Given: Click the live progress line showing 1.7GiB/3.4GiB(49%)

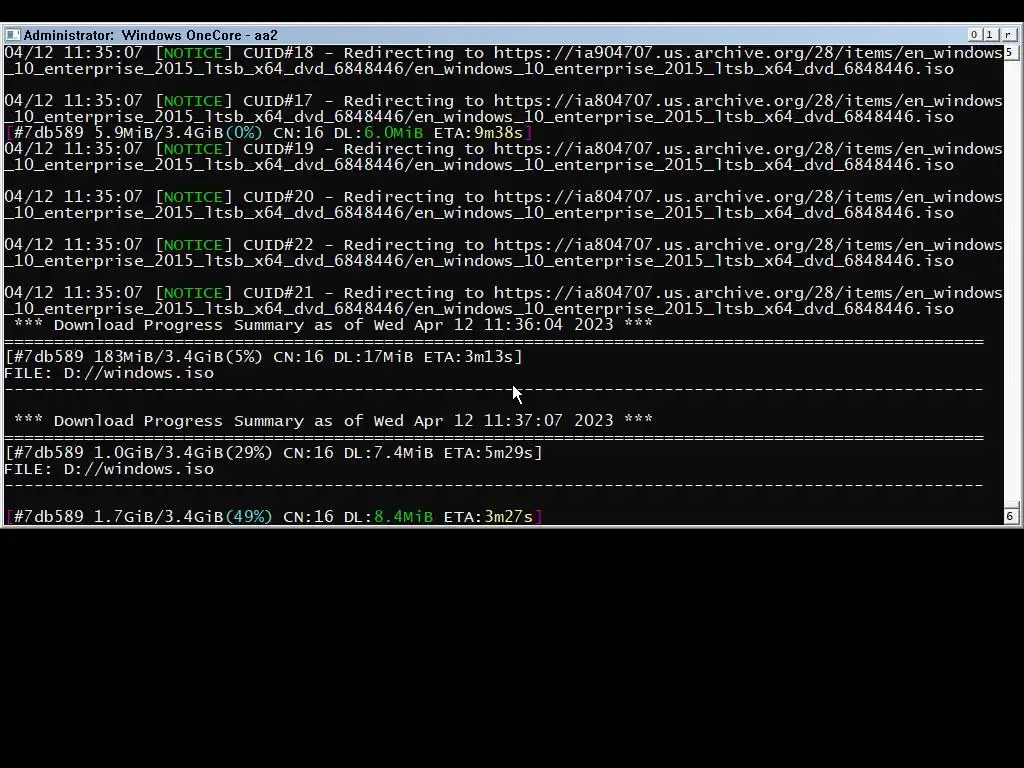Looking at the screenshot, I should (x=274, y=517).
